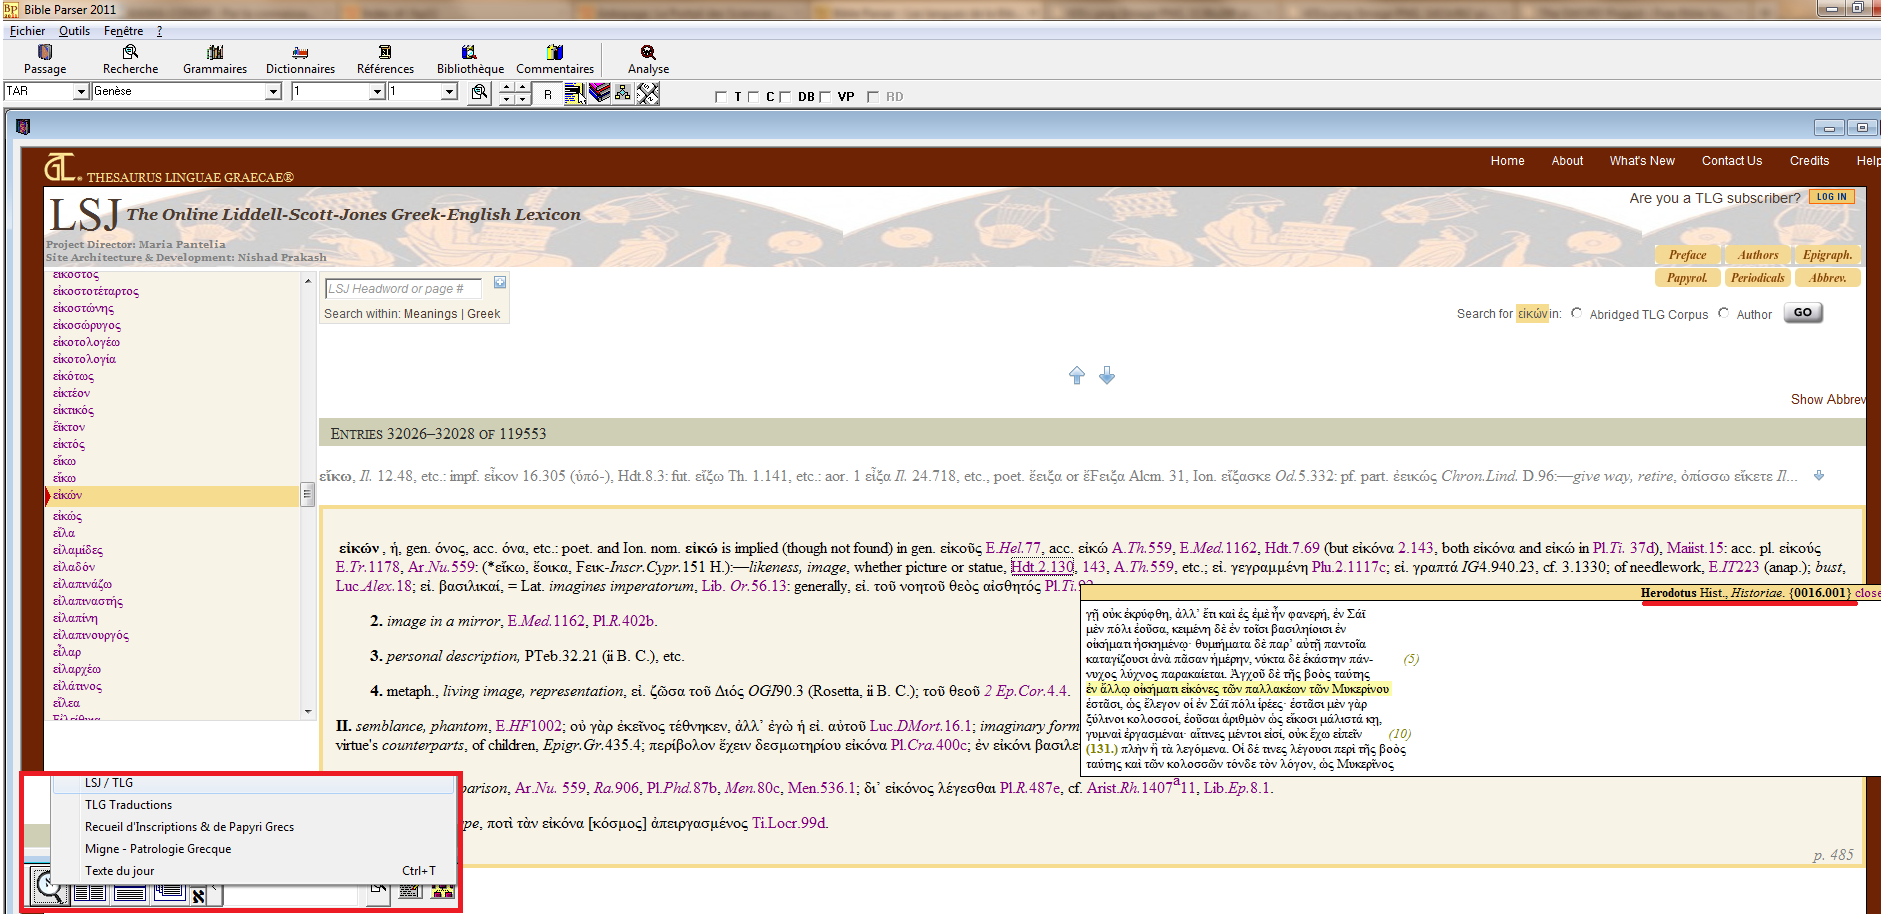This screenshot has height=914, width=1881.
Task: Click the brick wall icon at bottom
Action: [409, 891]
